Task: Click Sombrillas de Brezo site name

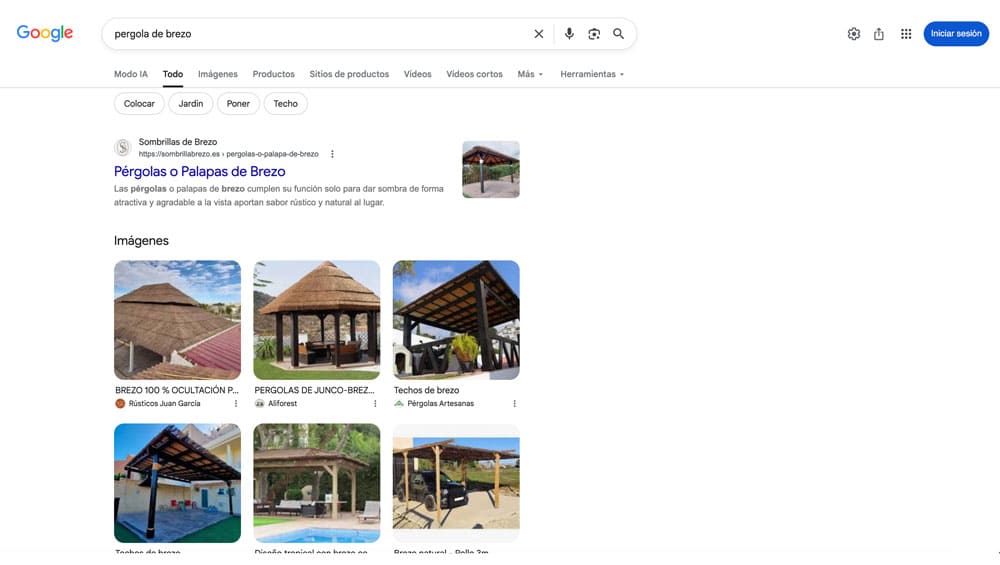Action: [x=178, y=142]
